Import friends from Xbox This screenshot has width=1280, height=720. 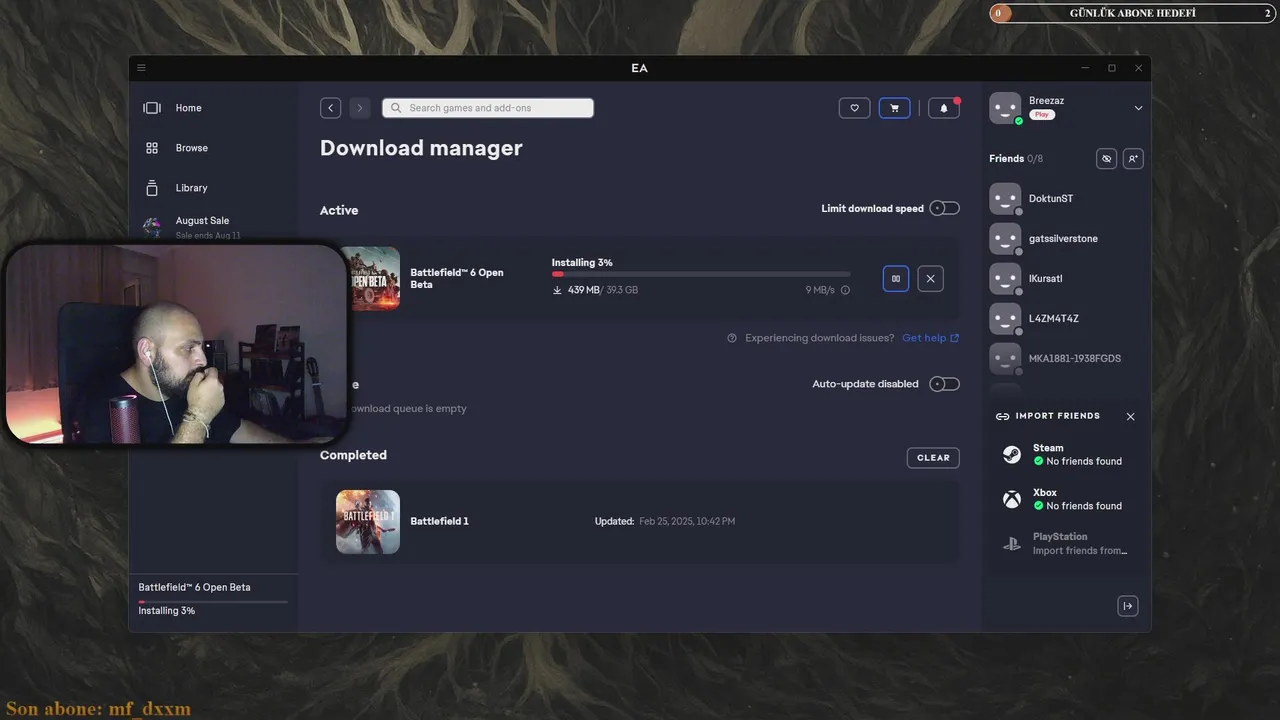(1065, 499)
